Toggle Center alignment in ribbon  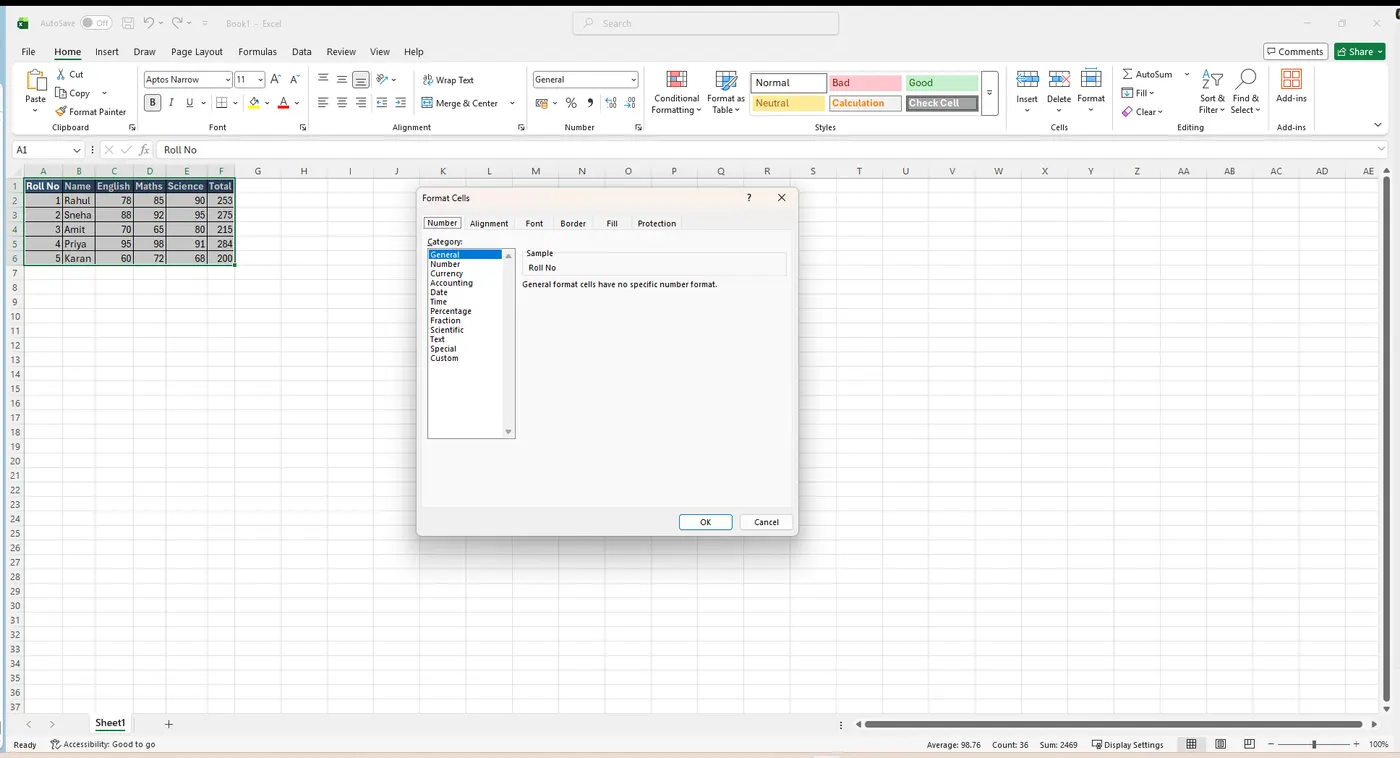tap(342, 103)
